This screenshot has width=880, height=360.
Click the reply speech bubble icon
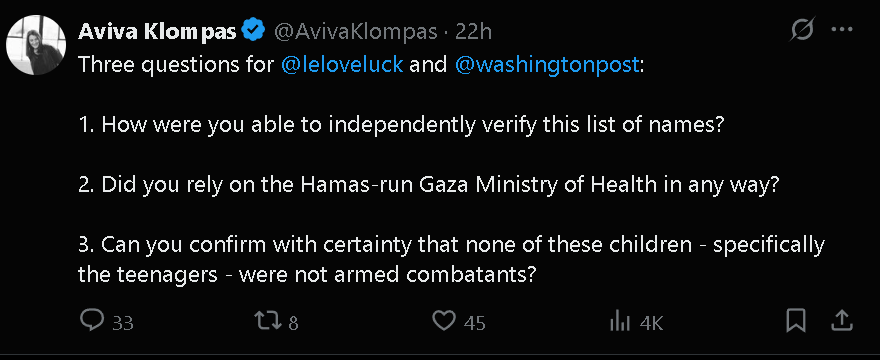coord(92,321)
